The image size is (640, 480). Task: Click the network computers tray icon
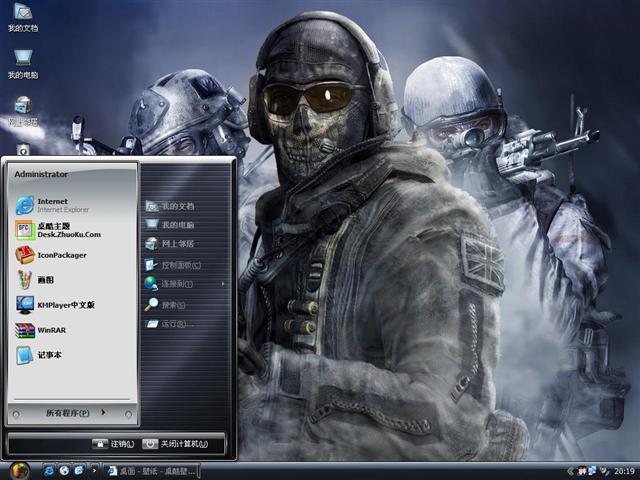592,471
